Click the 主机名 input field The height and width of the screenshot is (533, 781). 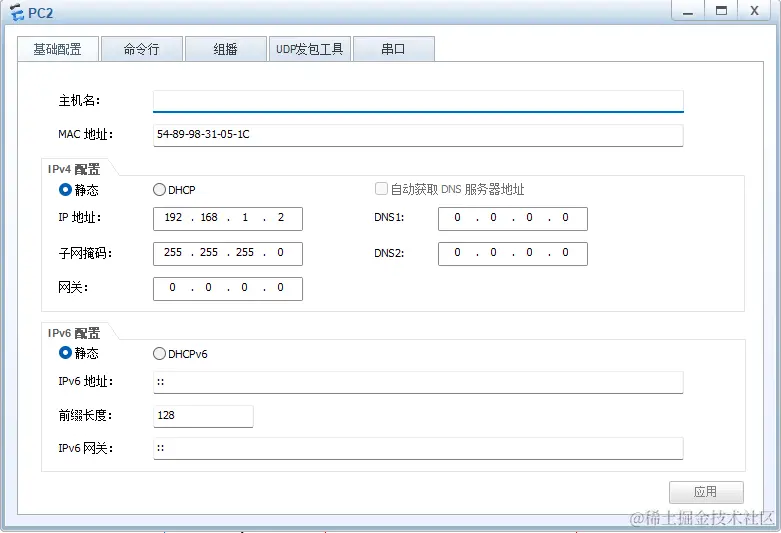[418, 101]
